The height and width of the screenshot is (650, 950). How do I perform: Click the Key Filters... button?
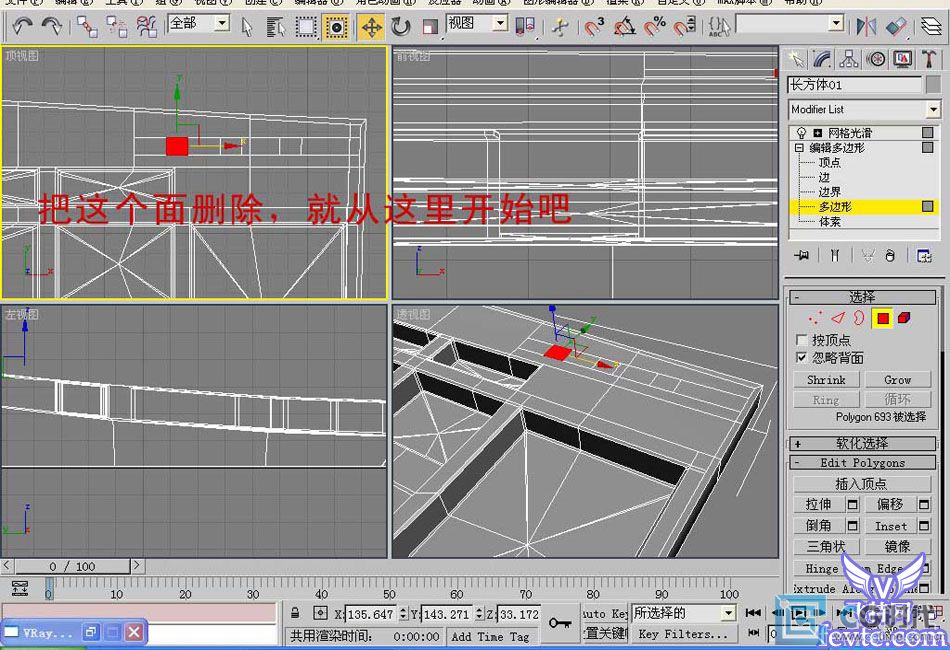click(x=683, y=634)
